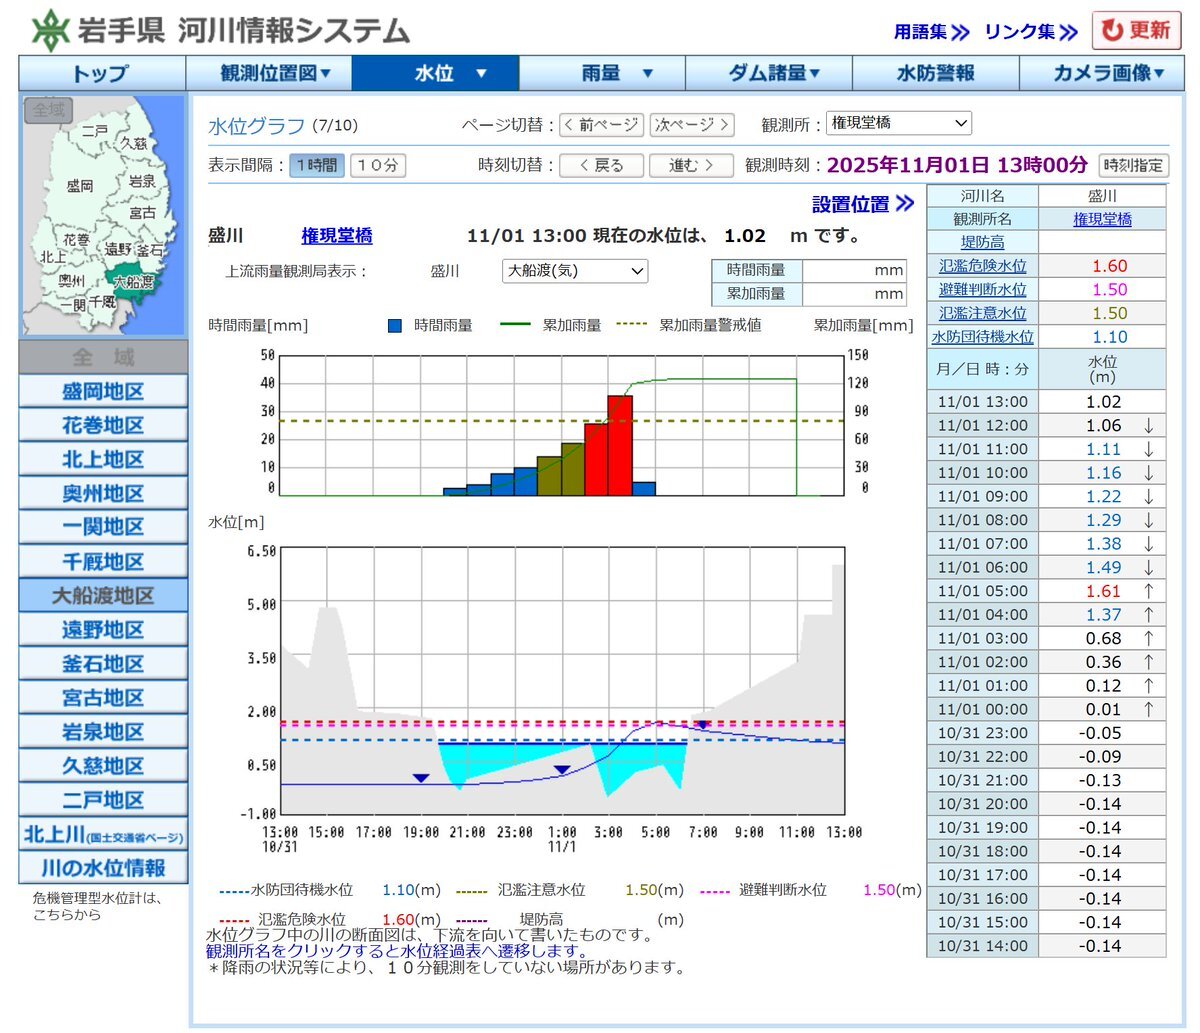Open the 大船渡(気) rainfall station dropdown
The height and width of the screenshot is (1033, 1200).
[575, 271]
